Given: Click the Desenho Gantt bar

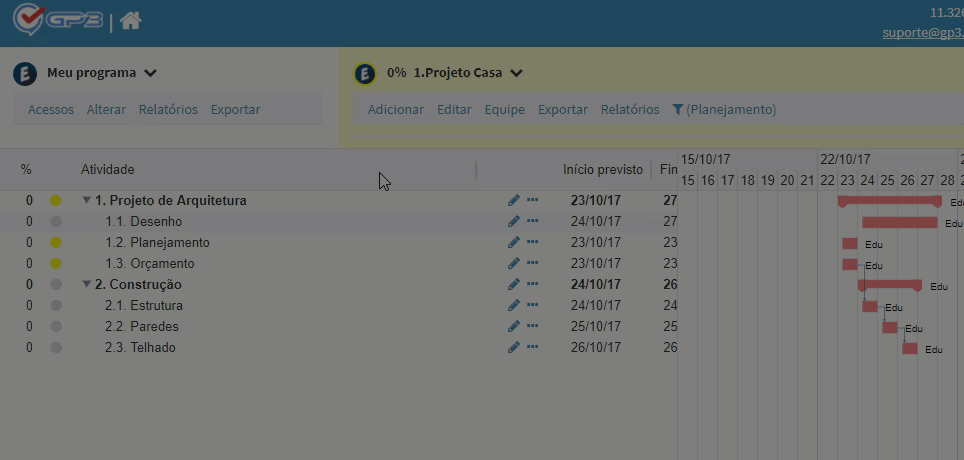Looking at the screenshot, I should pos(900,223).
